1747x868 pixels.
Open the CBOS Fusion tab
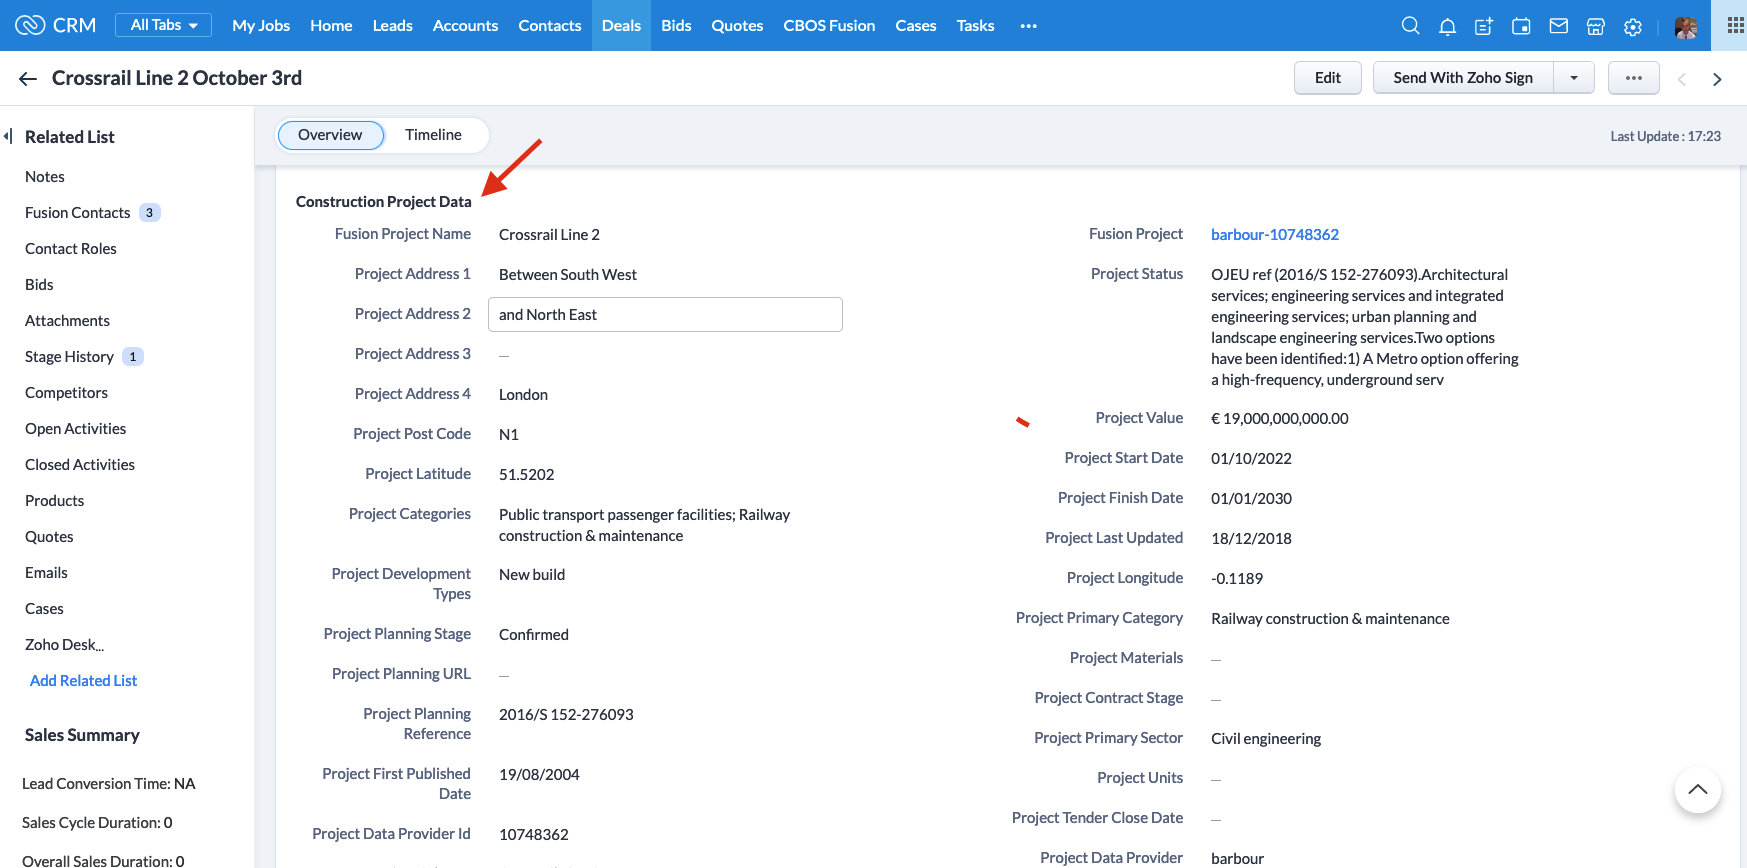tap(829, 26)
